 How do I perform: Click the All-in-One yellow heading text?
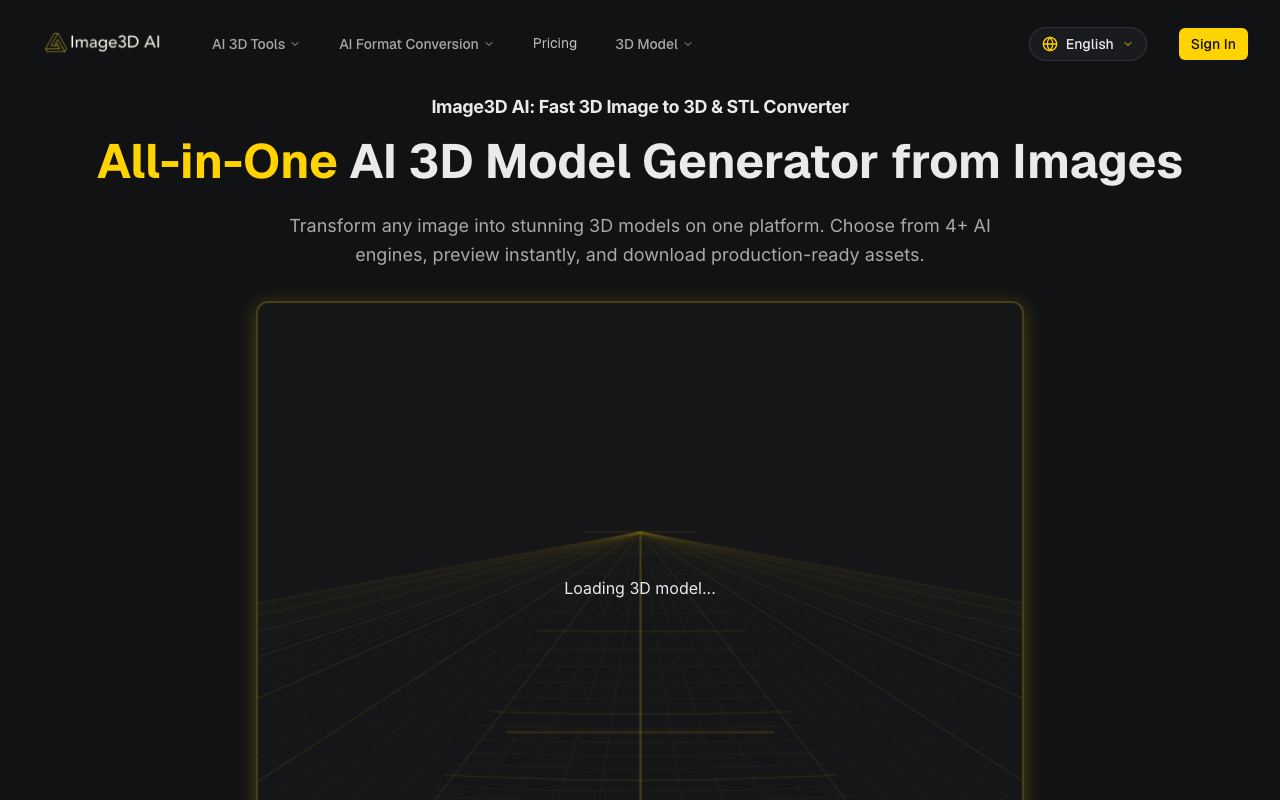click(217, 161)
